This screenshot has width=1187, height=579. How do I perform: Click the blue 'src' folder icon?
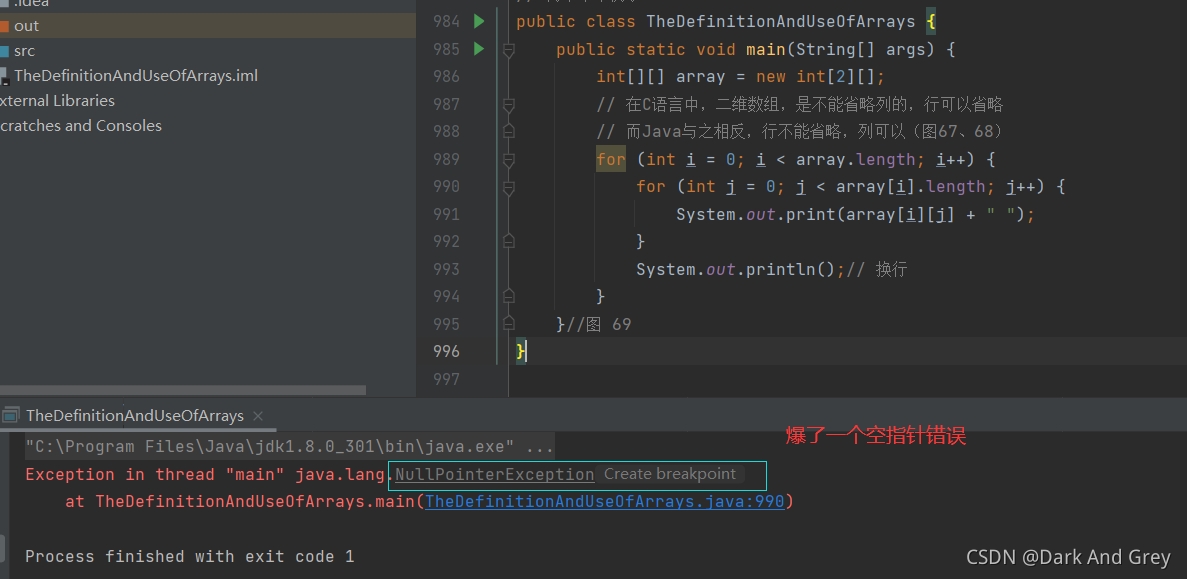[5, 51]
